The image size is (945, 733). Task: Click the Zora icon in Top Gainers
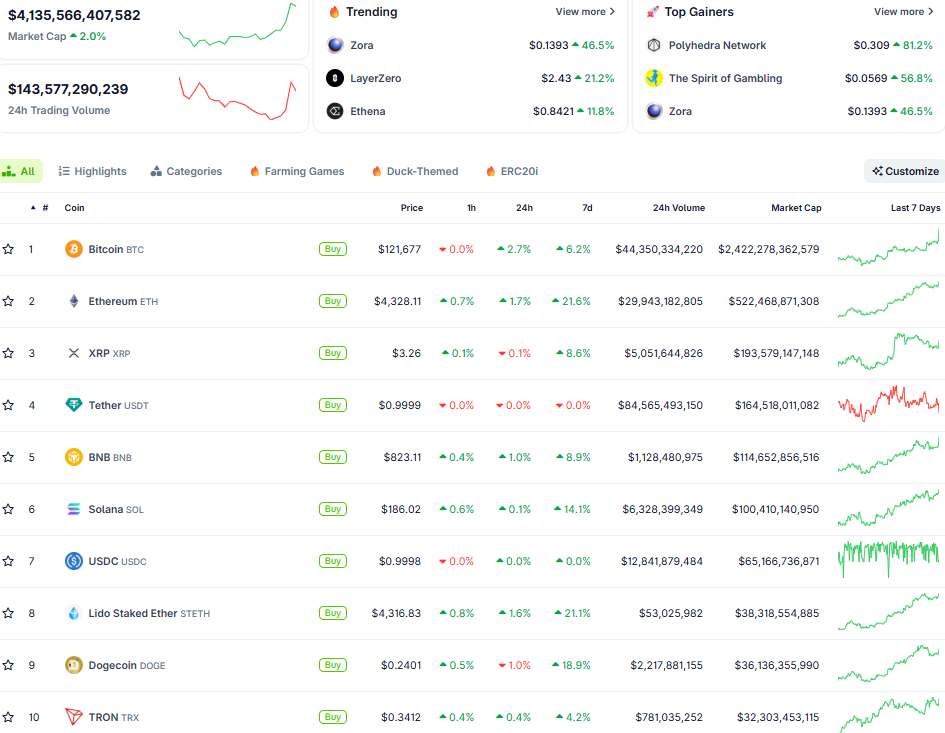[x=654, y=112]
